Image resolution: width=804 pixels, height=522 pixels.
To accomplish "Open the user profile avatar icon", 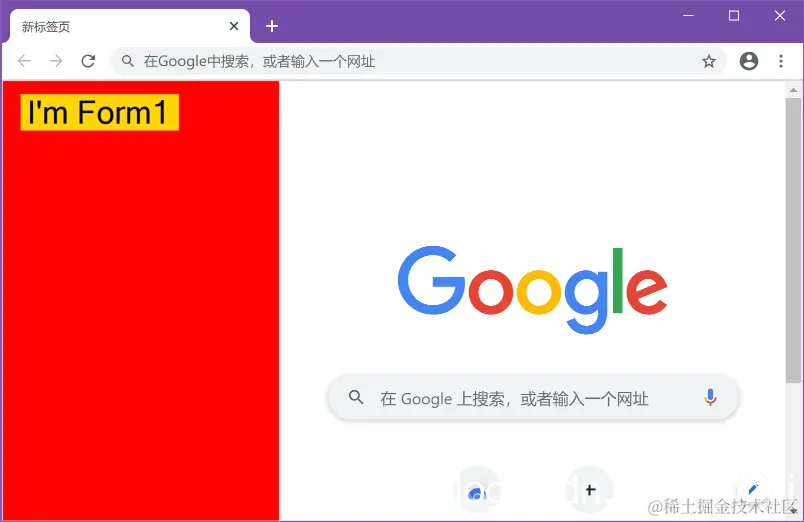I will 749,61.
